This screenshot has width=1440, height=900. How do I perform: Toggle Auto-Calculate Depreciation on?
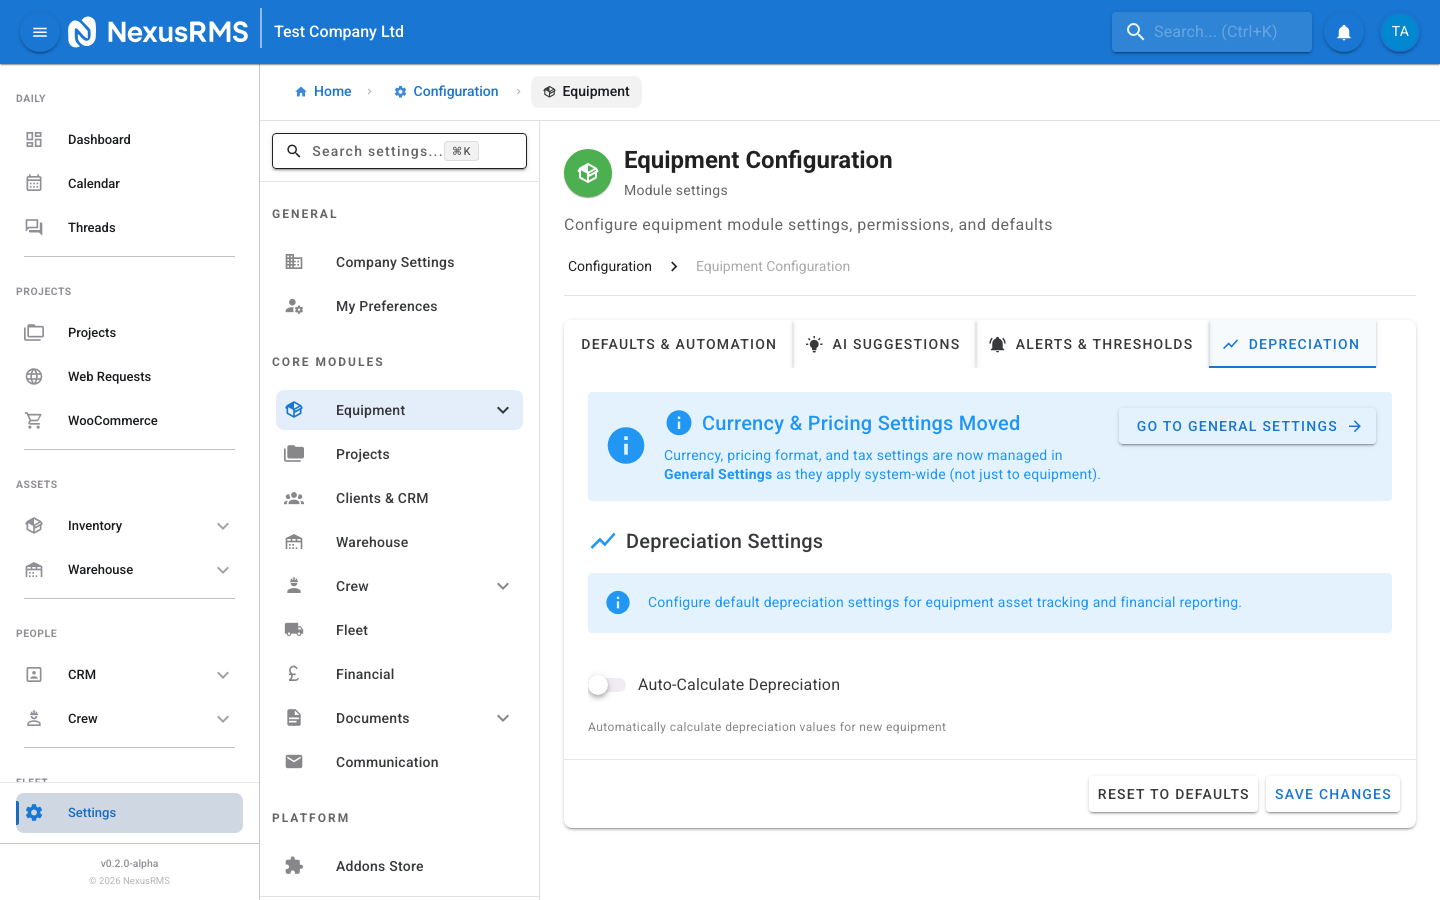pyautogui.click(x=606, y=684)
